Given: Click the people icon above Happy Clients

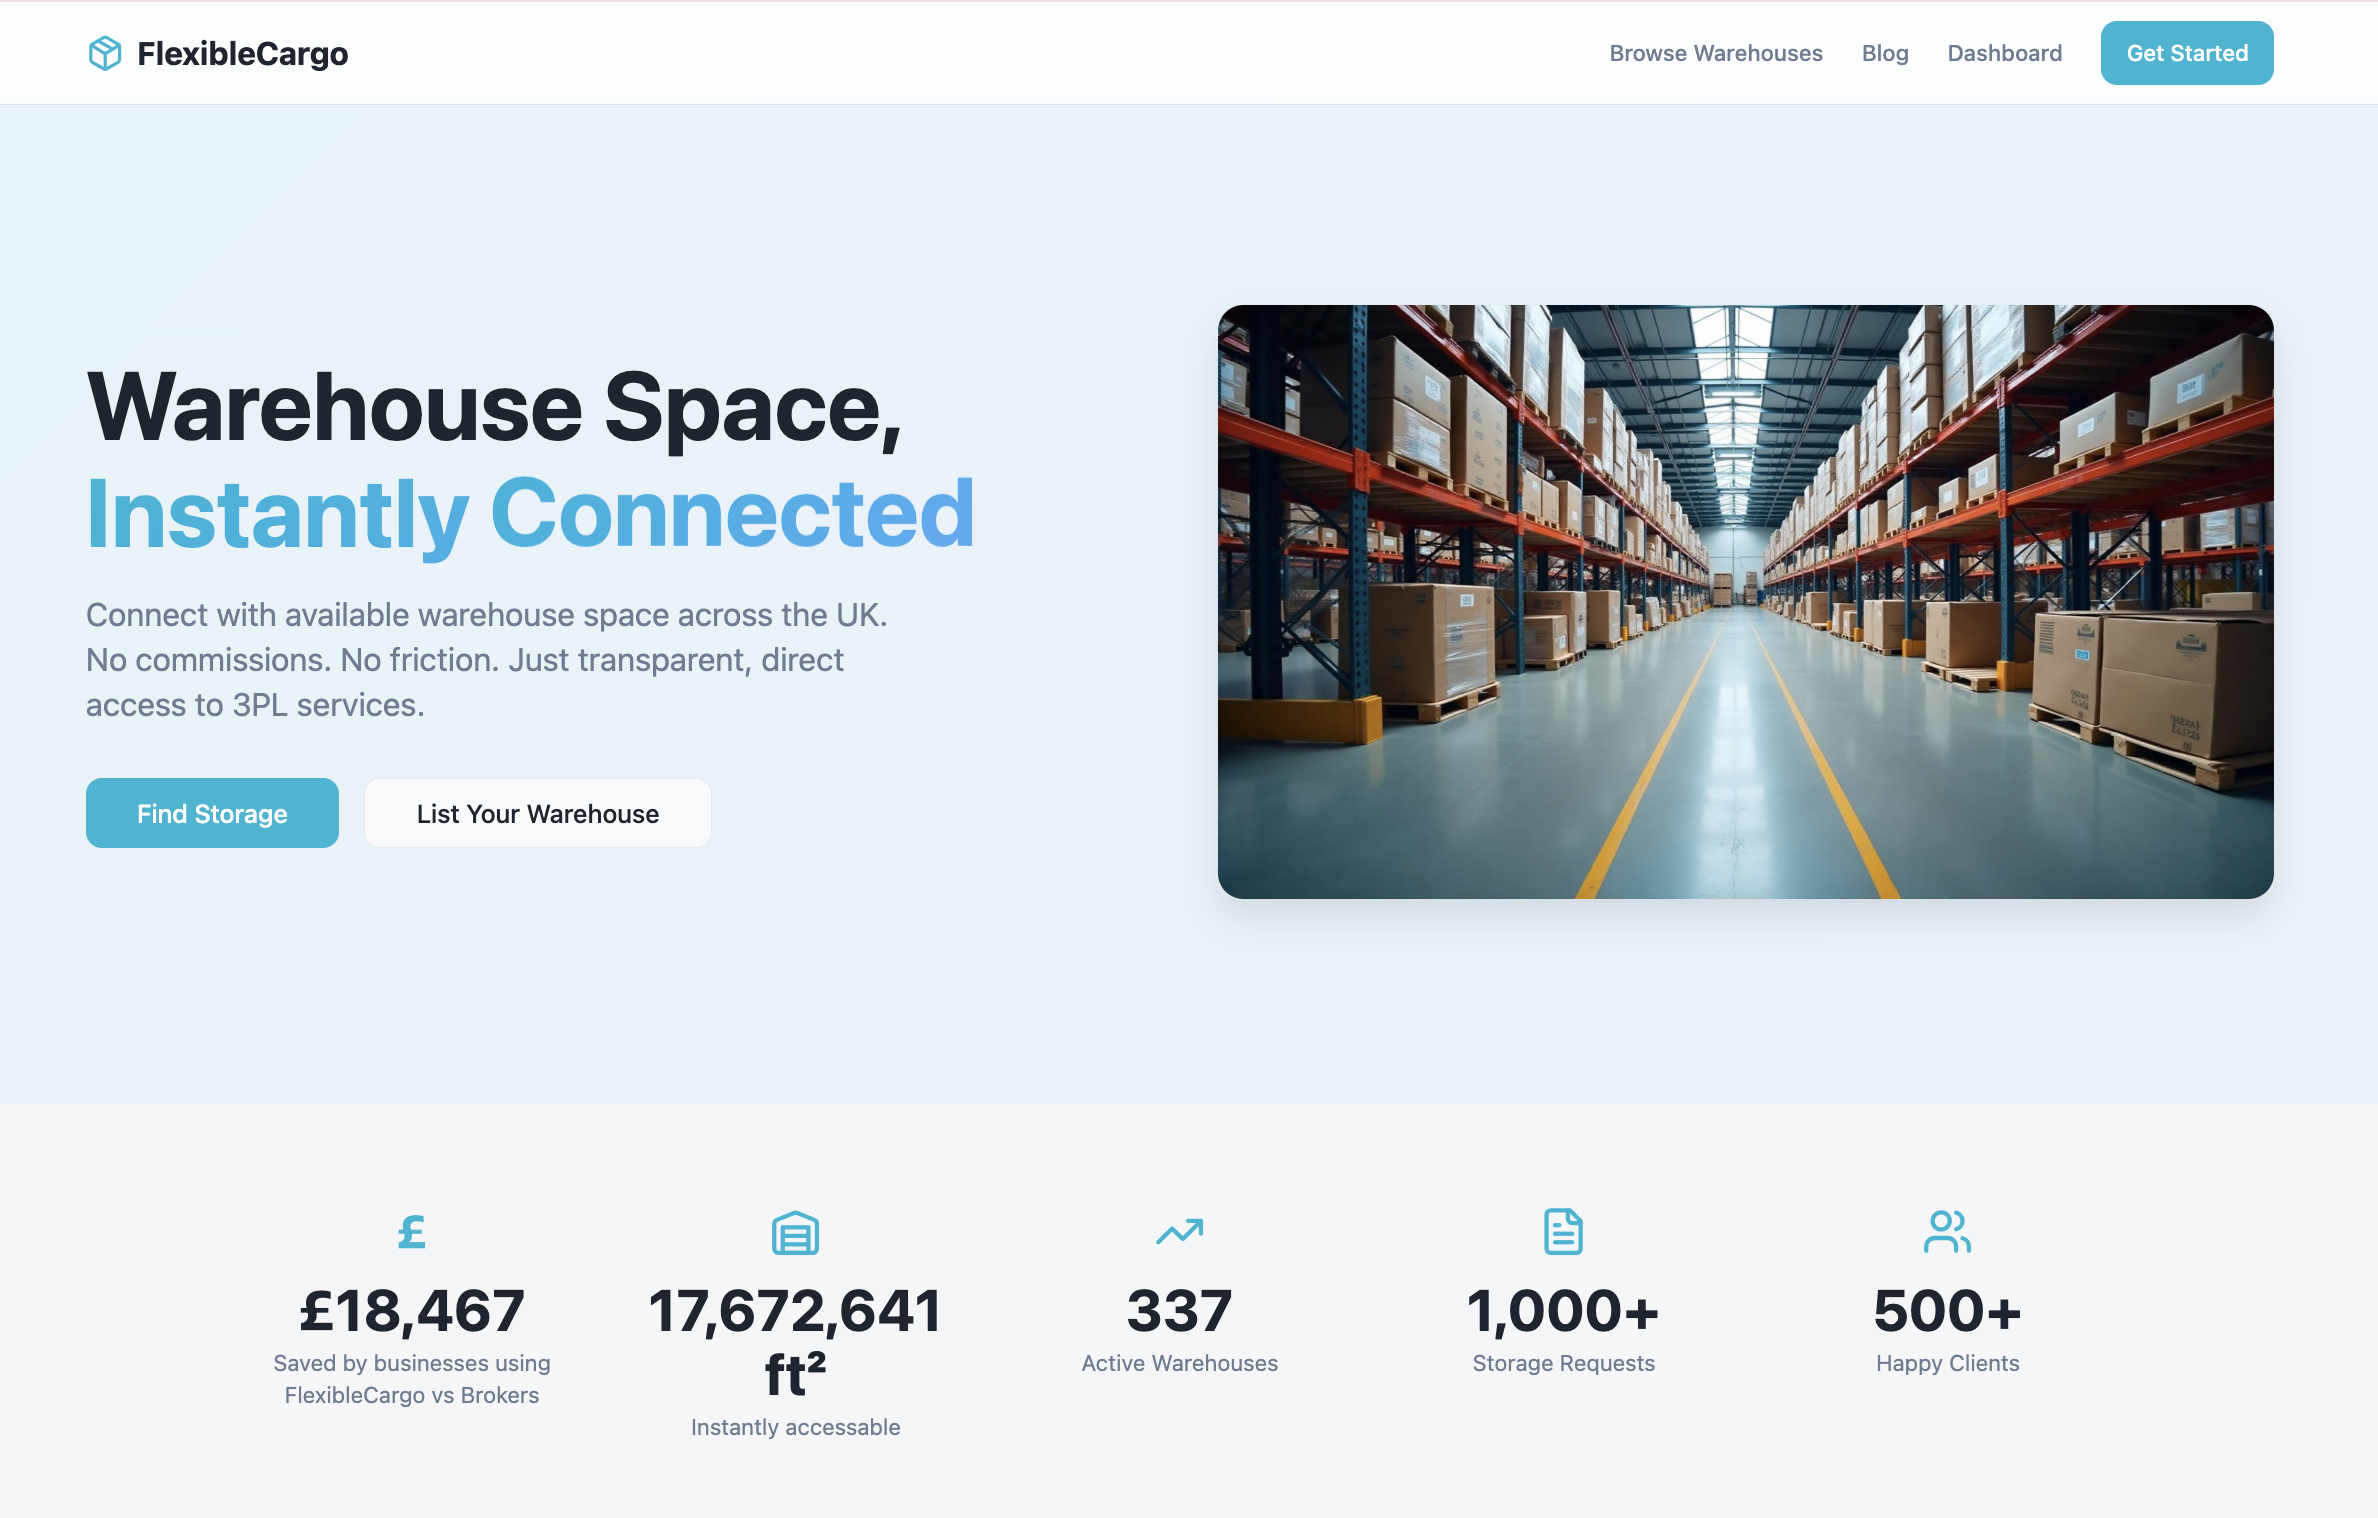Looking at the screenshot, I should [1946, 1232].
